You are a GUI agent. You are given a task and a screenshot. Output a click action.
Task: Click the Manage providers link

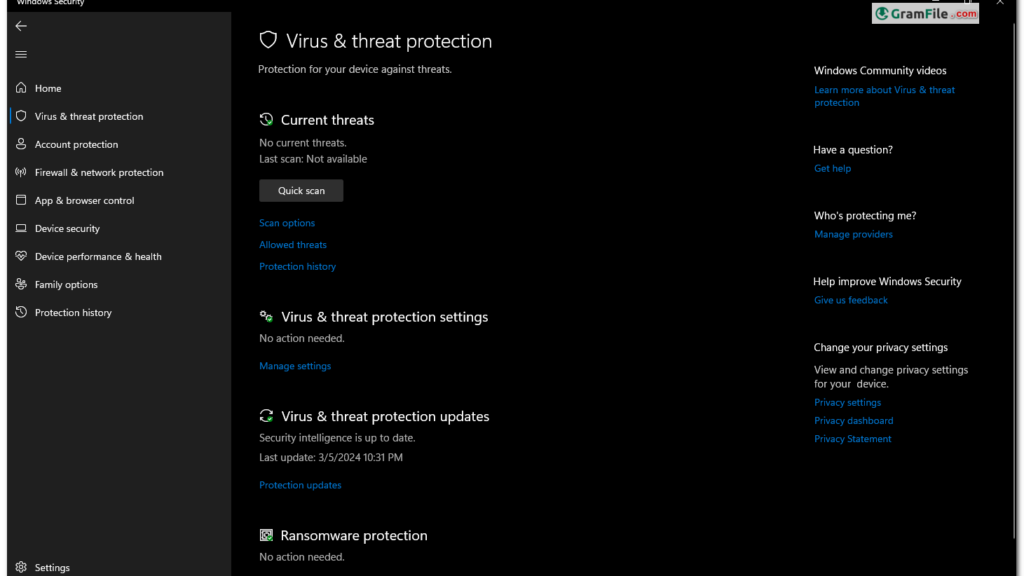[853, 234]
